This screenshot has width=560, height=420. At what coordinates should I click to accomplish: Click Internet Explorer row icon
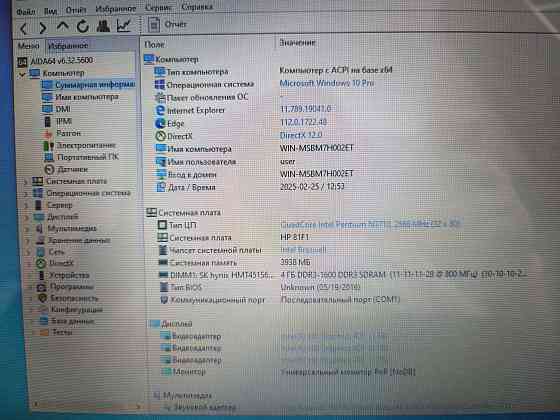tap(160, 110)
